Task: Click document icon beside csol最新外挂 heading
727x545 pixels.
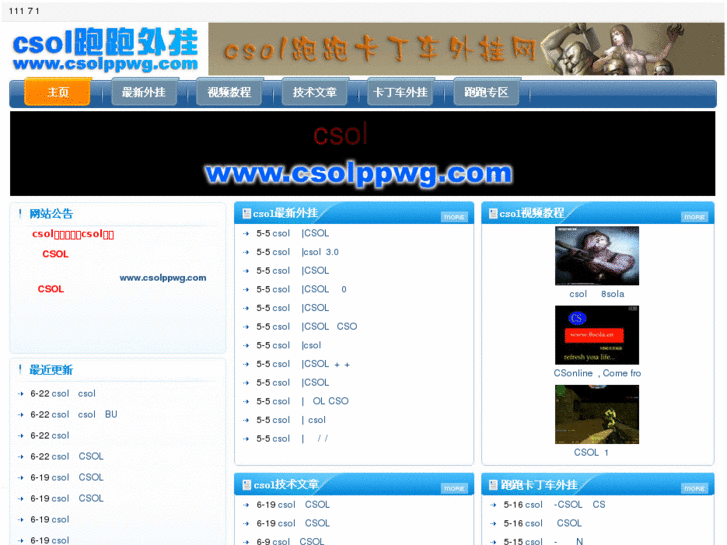Action: pyautogui.click(x=247, y=213)
